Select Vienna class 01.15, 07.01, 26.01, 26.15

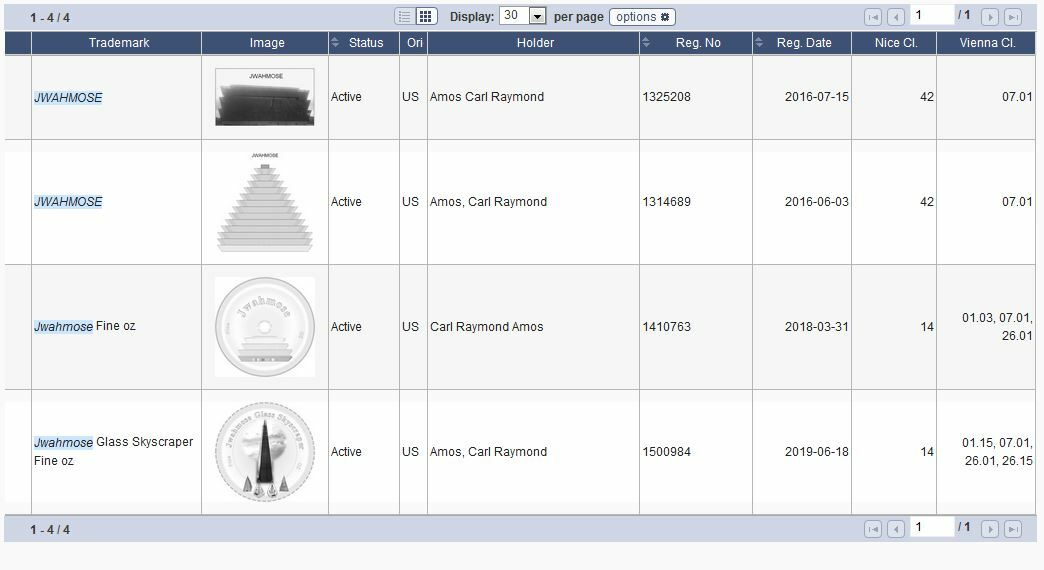coord(997,451)
